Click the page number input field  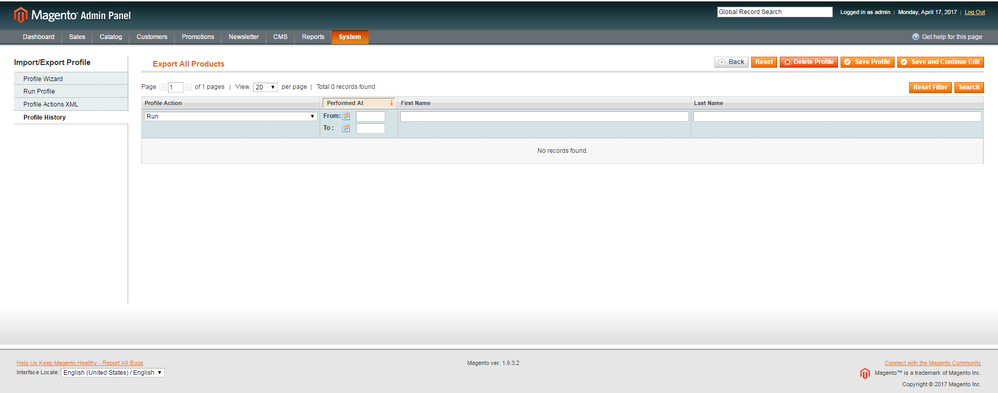coord(176,87)
